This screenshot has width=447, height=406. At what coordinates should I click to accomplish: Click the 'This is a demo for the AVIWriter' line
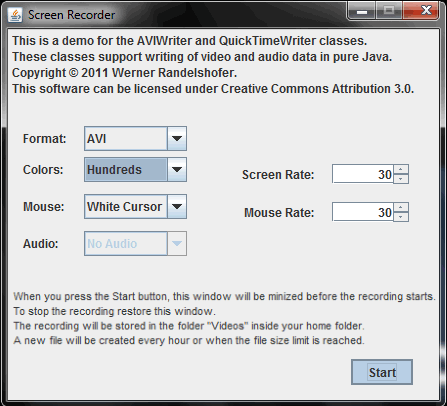coord(190,41)
